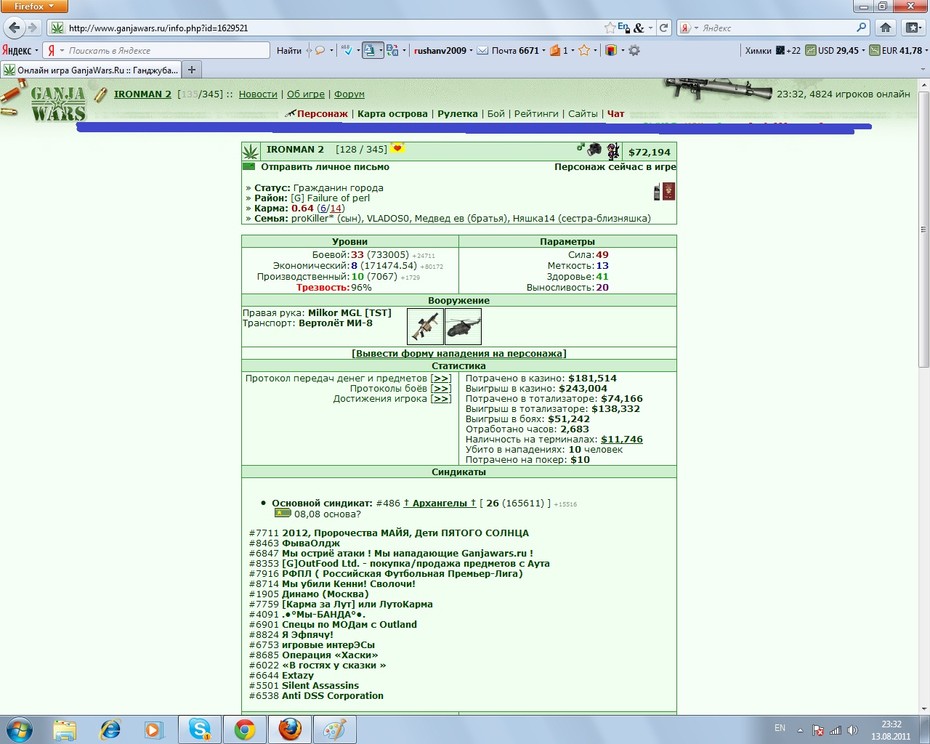Open the Новости link

tap(258, 94)
